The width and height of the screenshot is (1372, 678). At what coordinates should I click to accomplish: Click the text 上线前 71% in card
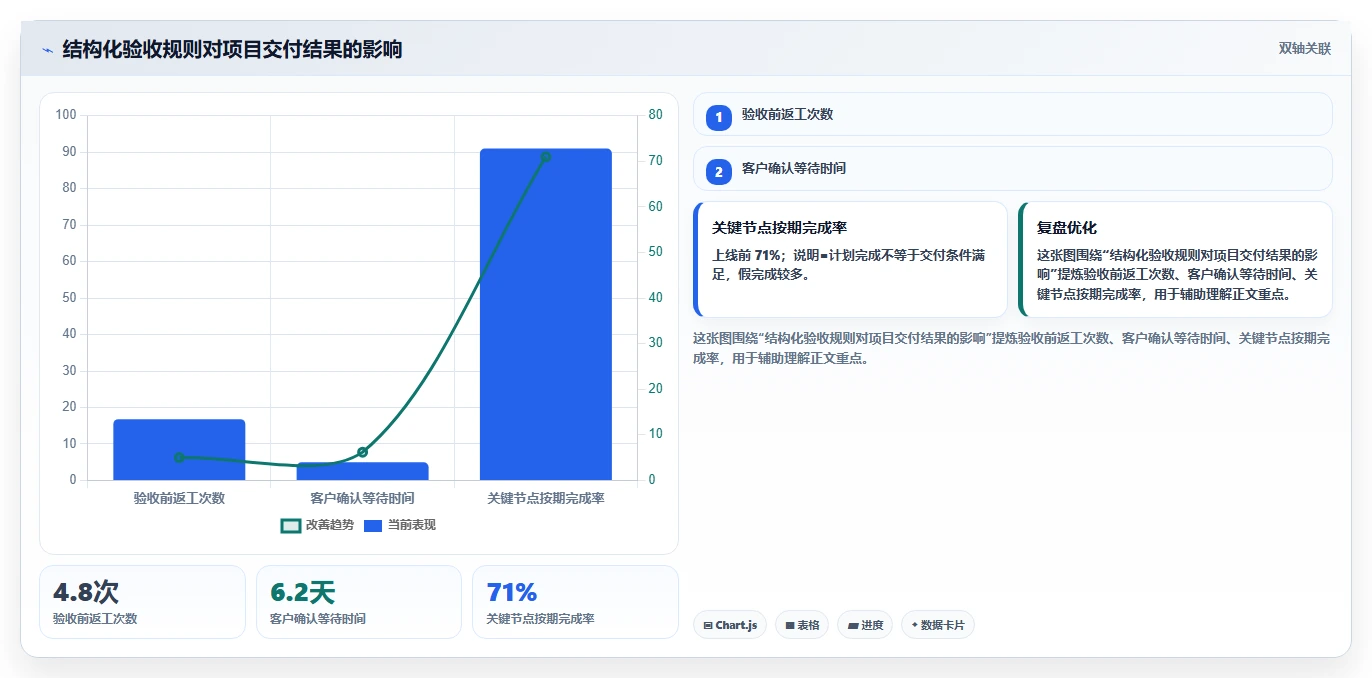747,255
